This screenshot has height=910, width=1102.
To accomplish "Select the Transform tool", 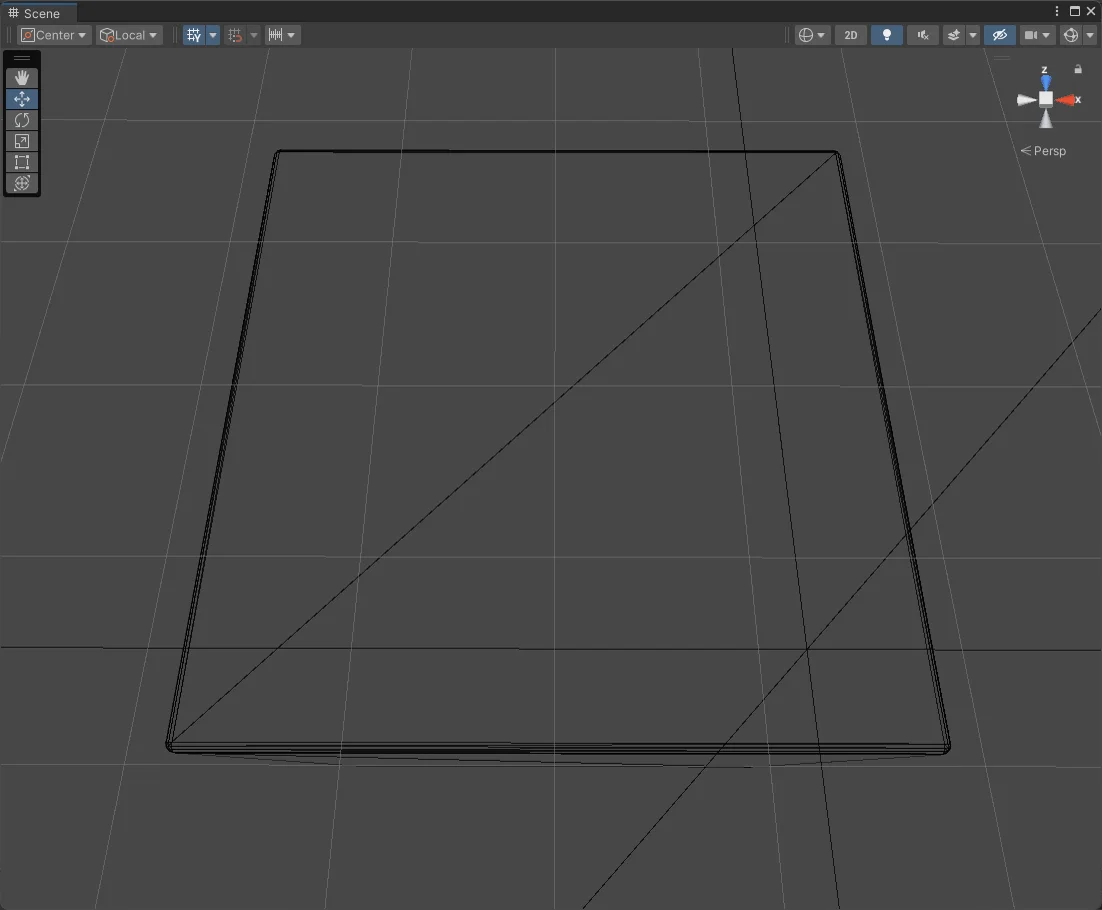I will coord(22,183).
